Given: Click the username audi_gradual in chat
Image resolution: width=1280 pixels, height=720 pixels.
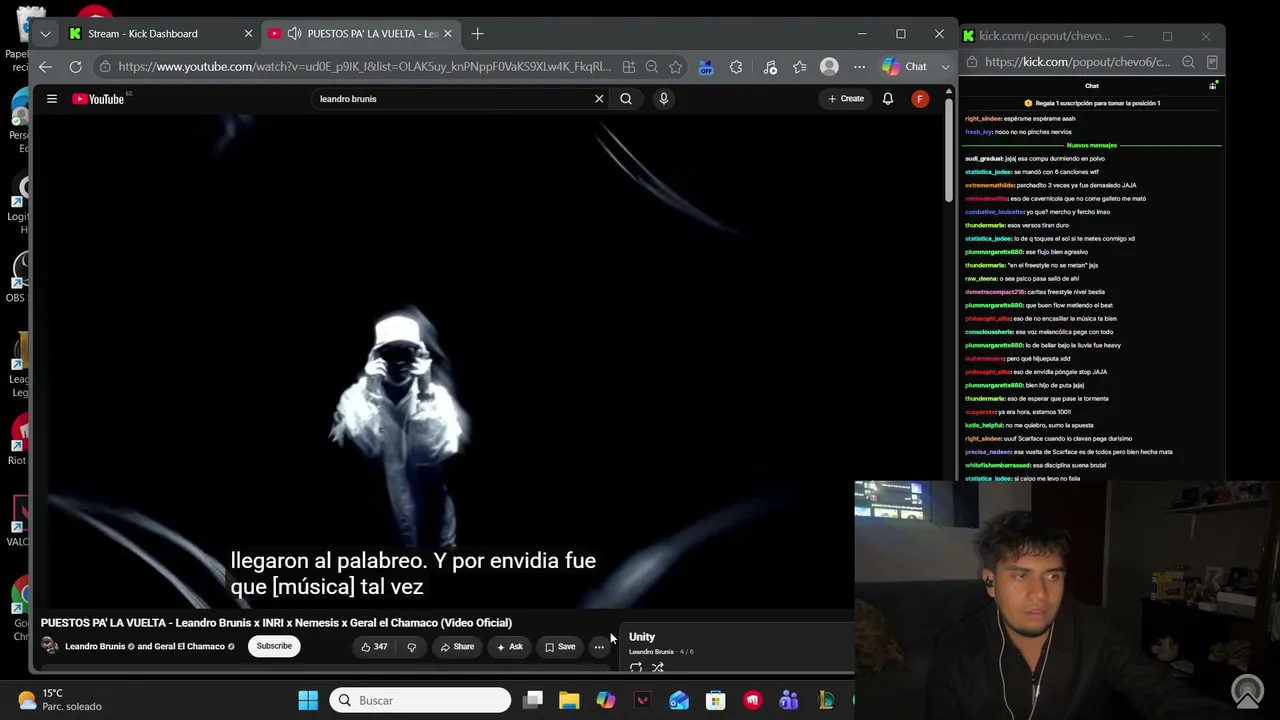Looking at the screenshot, I should [x=983, y=159].
